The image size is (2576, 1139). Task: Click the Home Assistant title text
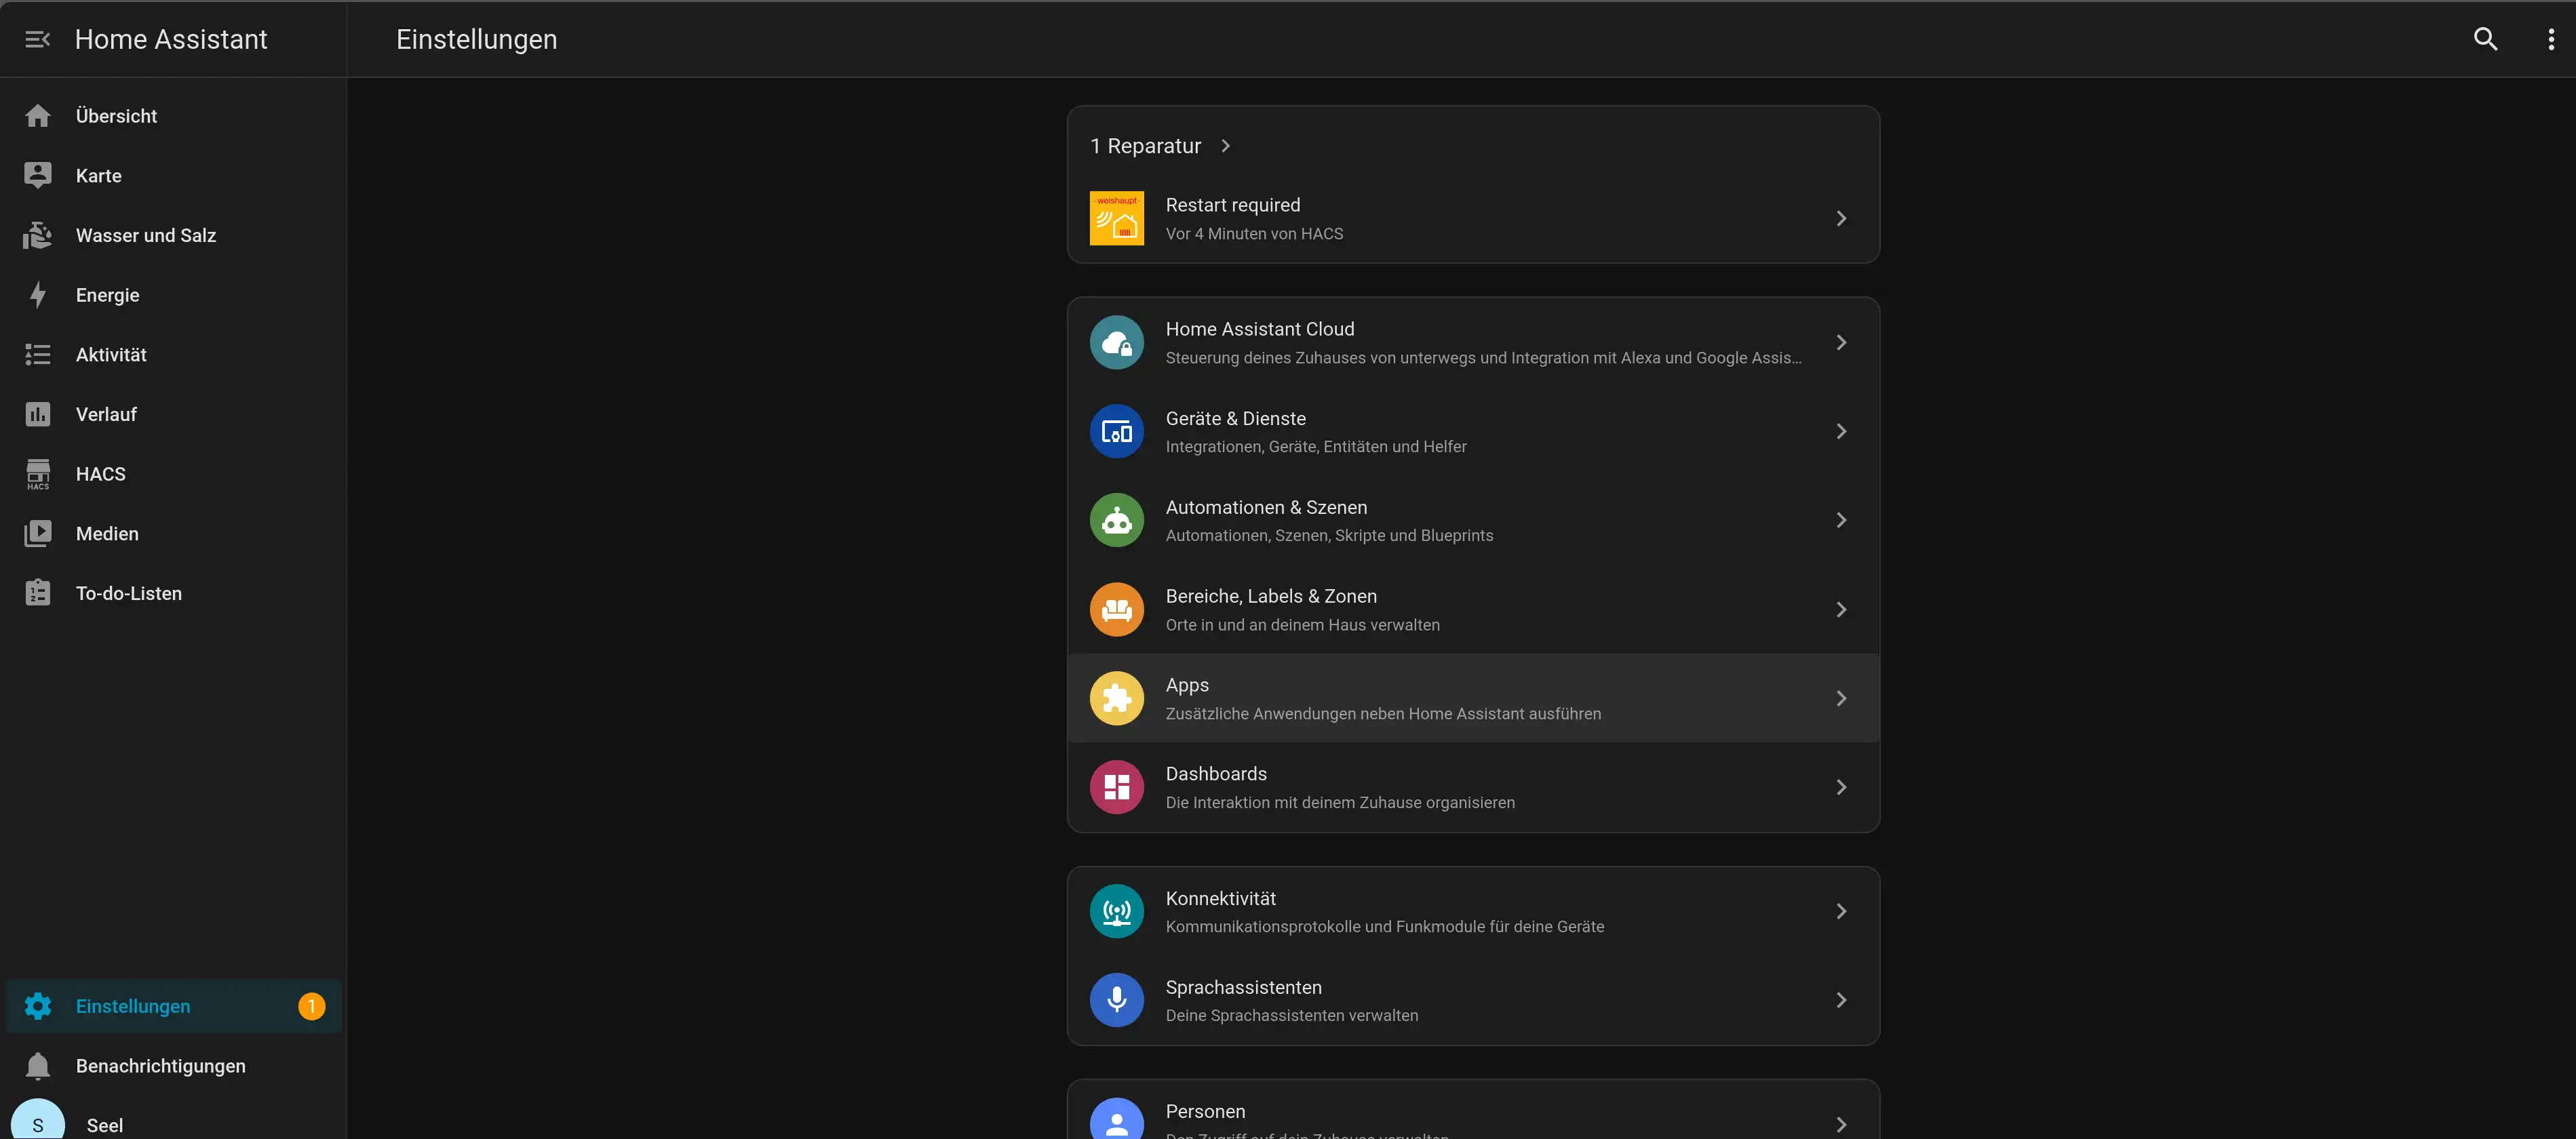171,39
